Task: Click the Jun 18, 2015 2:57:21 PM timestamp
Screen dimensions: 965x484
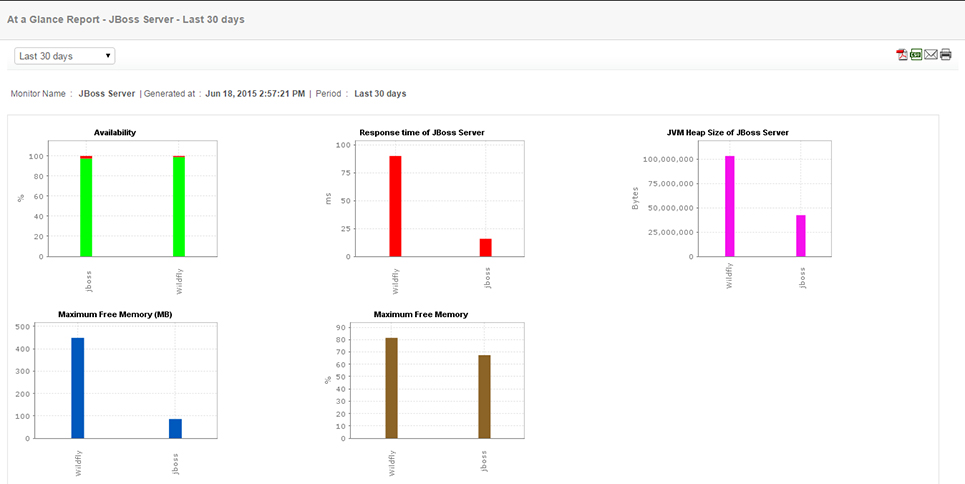Action: tap(255, 94)
